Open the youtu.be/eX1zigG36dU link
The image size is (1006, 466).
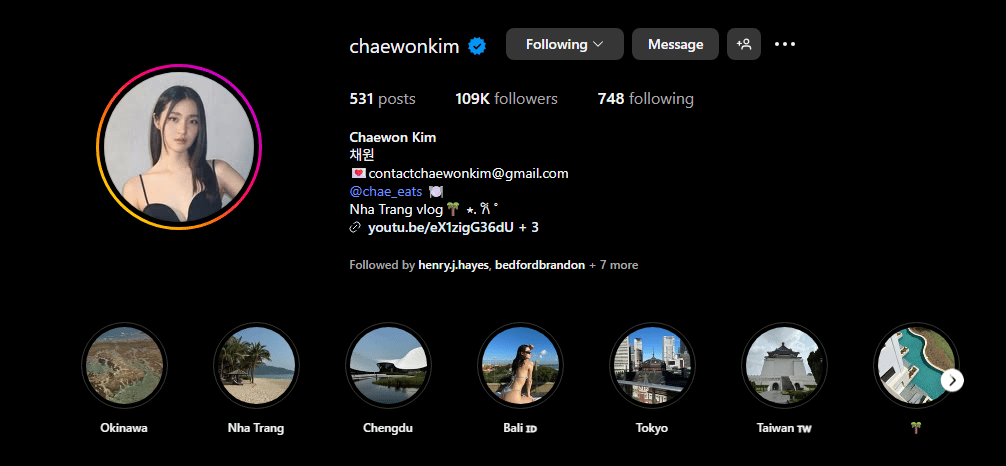[440, 227]
